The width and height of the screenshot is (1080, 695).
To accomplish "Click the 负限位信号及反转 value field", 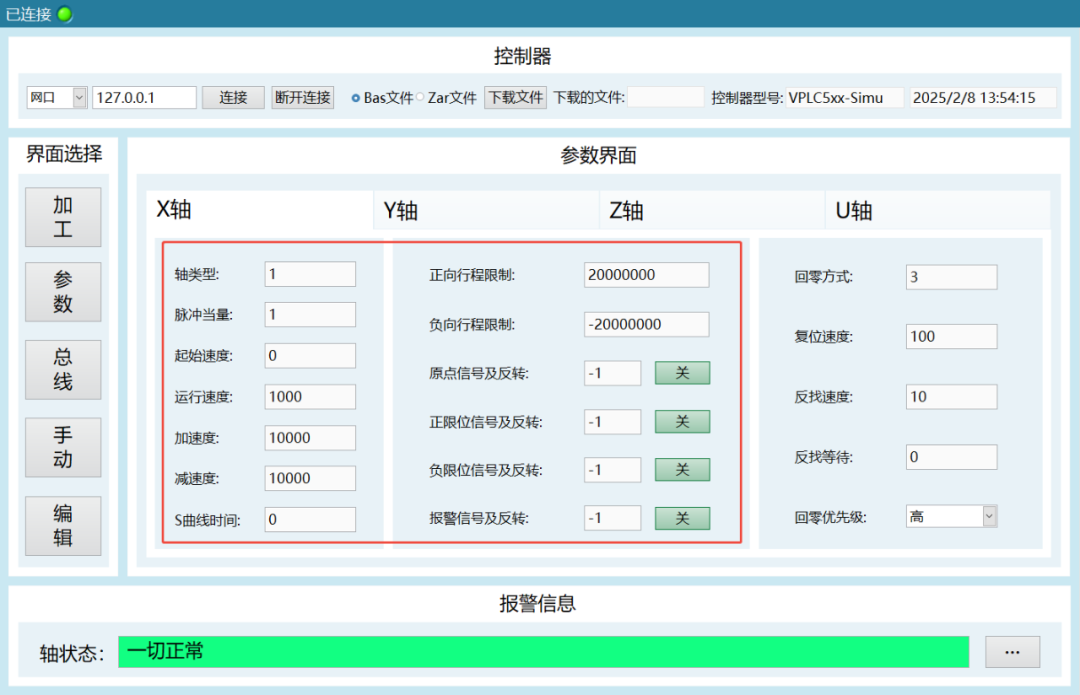I will 612,470.
